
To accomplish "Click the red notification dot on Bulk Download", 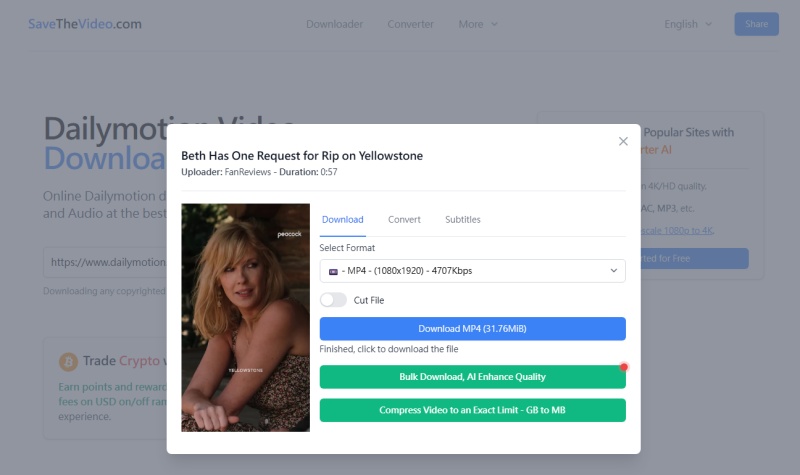I will (x=623, y=367).
